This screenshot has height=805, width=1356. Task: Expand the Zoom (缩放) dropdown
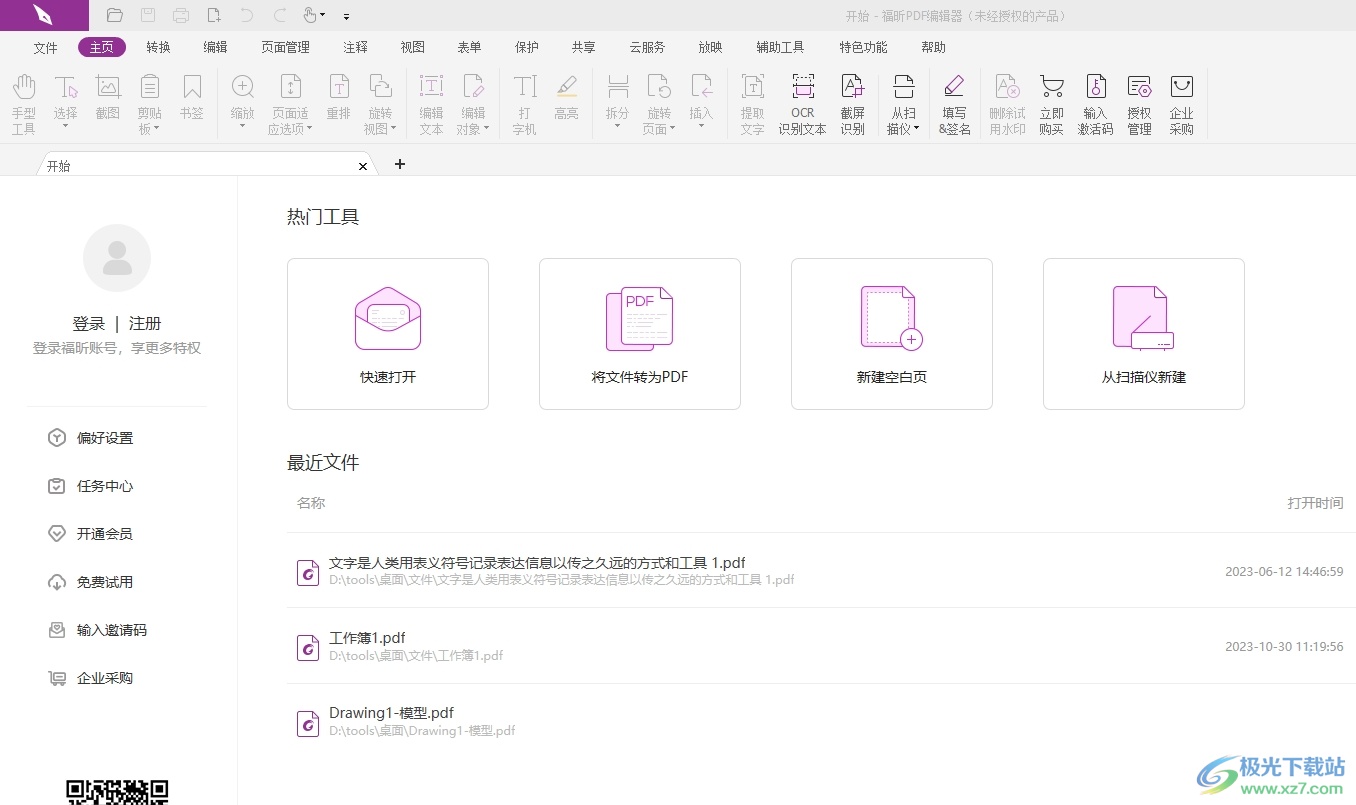(243, 128)
